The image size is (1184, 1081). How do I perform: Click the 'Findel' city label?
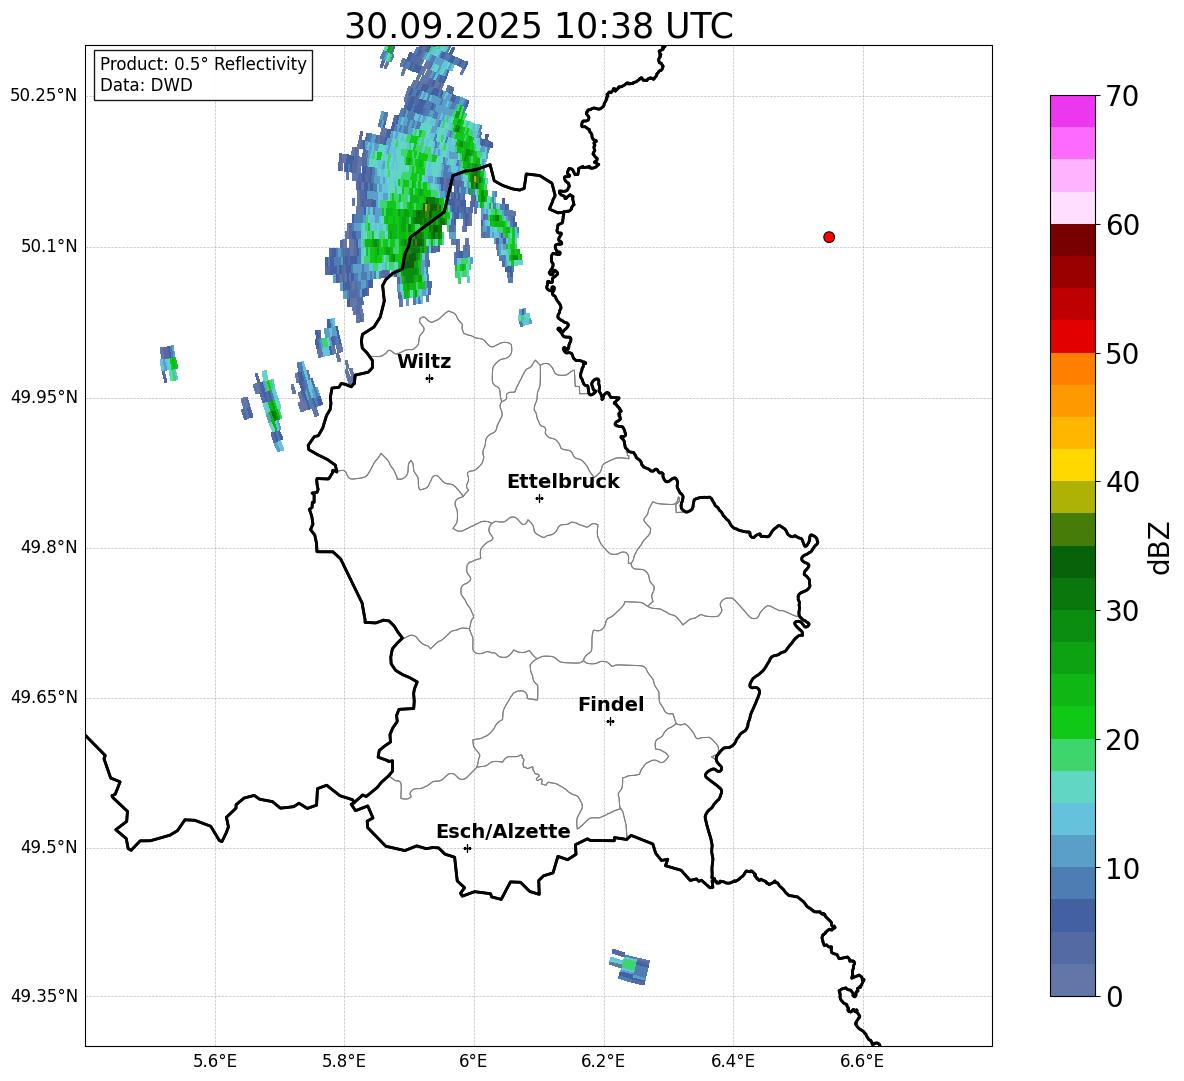(611, 704)
